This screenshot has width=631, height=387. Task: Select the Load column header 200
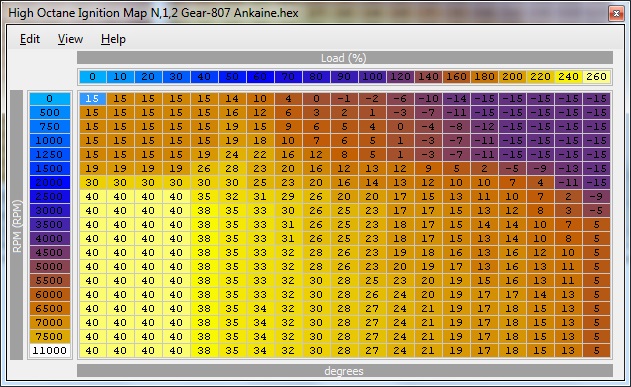tap(512, 76)
